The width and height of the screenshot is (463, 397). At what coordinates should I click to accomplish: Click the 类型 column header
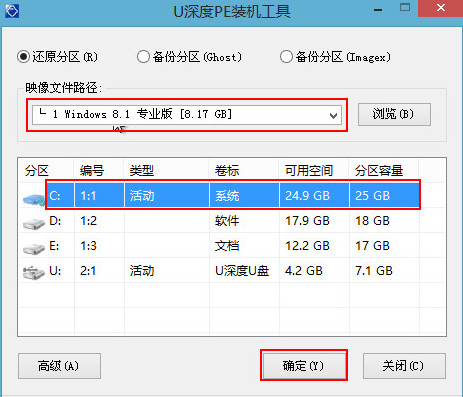pos(142,171)
